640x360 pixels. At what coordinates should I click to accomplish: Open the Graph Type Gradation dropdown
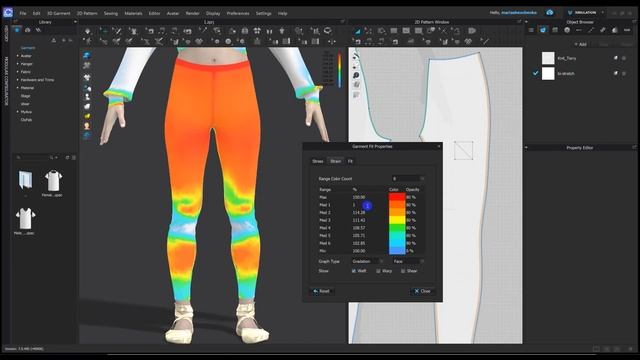coord(368,261)
